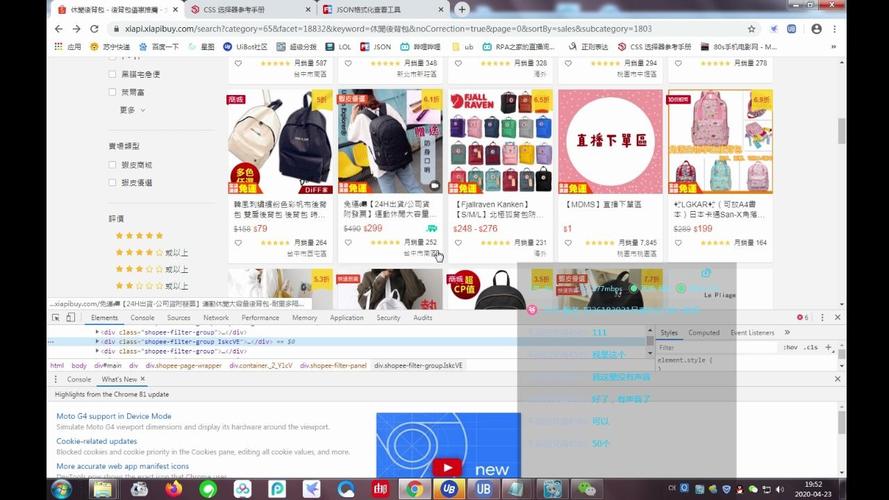Tick the first 蝦皮 seller-type checkbox
The image size is (889, 500).
pyautogui.click(x=112, y=165)
